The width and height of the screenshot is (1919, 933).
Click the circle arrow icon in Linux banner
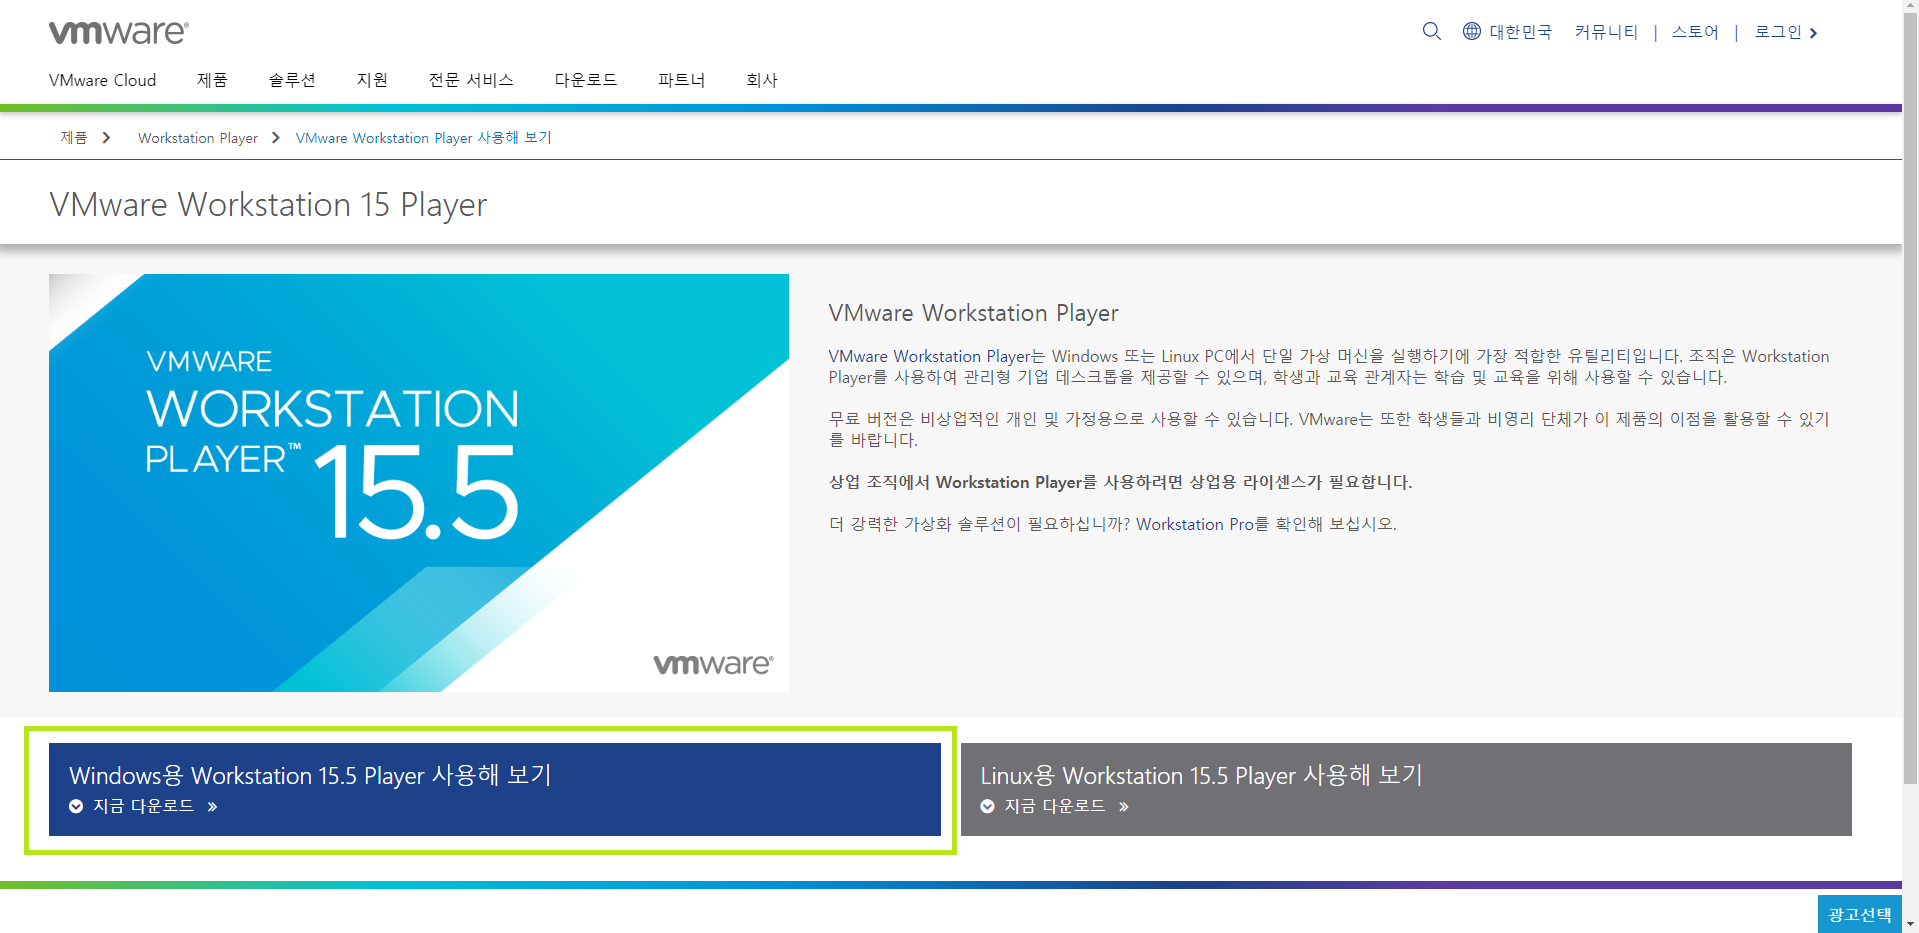point(987,807)
